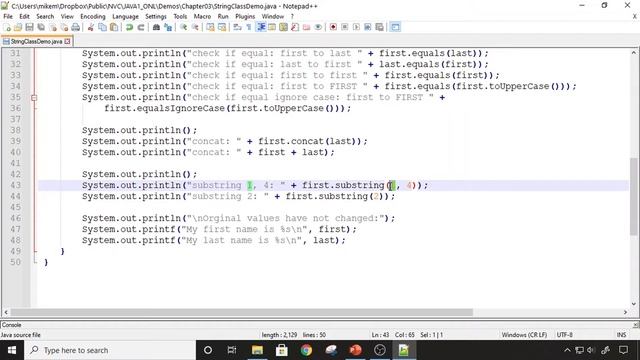Image resolution: width=640 pixels, height=360 pixels.
Task: Click the horizontal scrollbar thumb
Action: 241,312
